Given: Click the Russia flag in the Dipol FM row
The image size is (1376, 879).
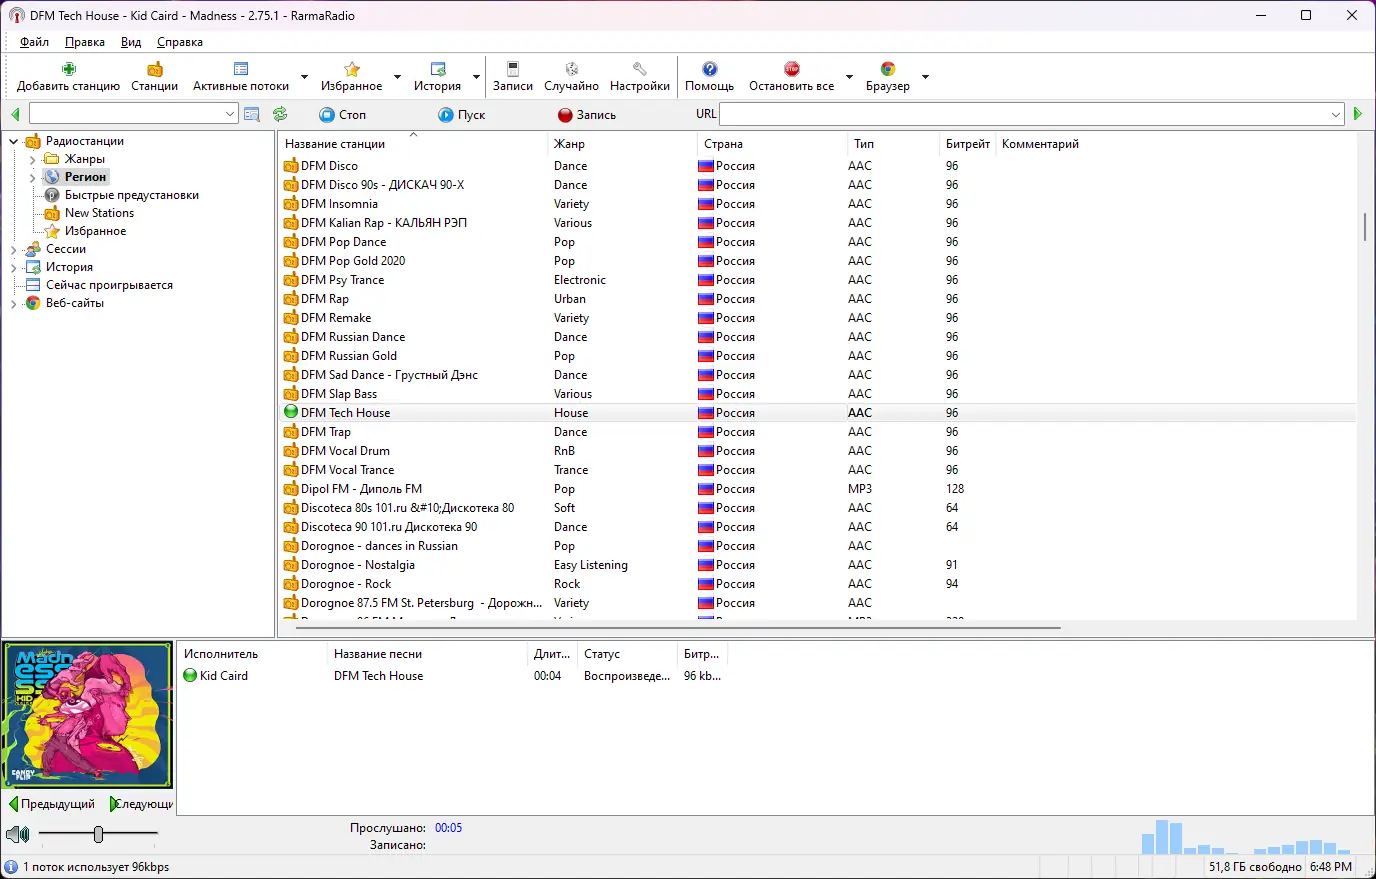Looking at the screenshot, I should pos(706,489).
